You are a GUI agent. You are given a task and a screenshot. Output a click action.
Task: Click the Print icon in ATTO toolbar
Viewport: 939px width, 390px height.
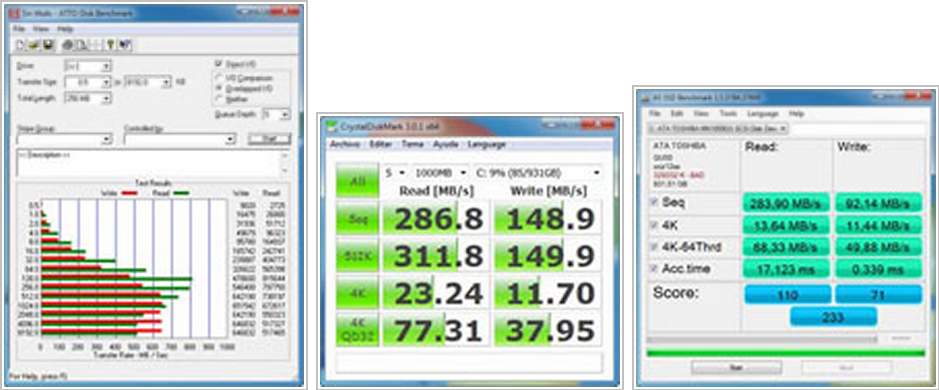tap(67, 44)
